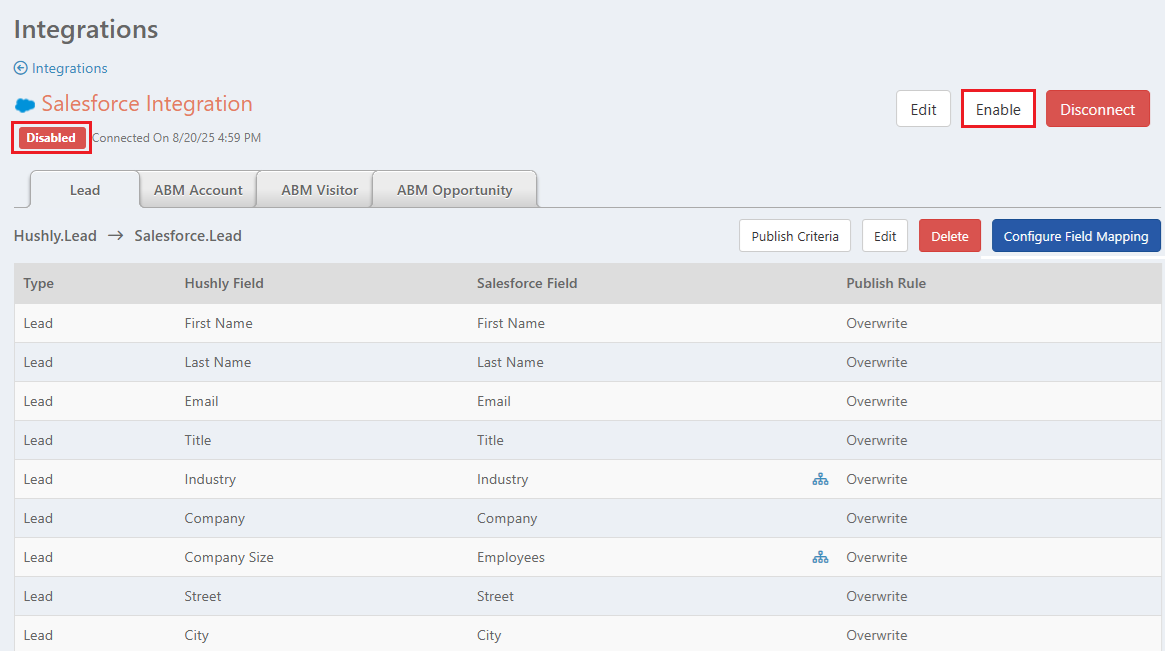Screen dimensions: 1165x651
Task: Click Lead type in the Title row
Action: coord(38,440)
